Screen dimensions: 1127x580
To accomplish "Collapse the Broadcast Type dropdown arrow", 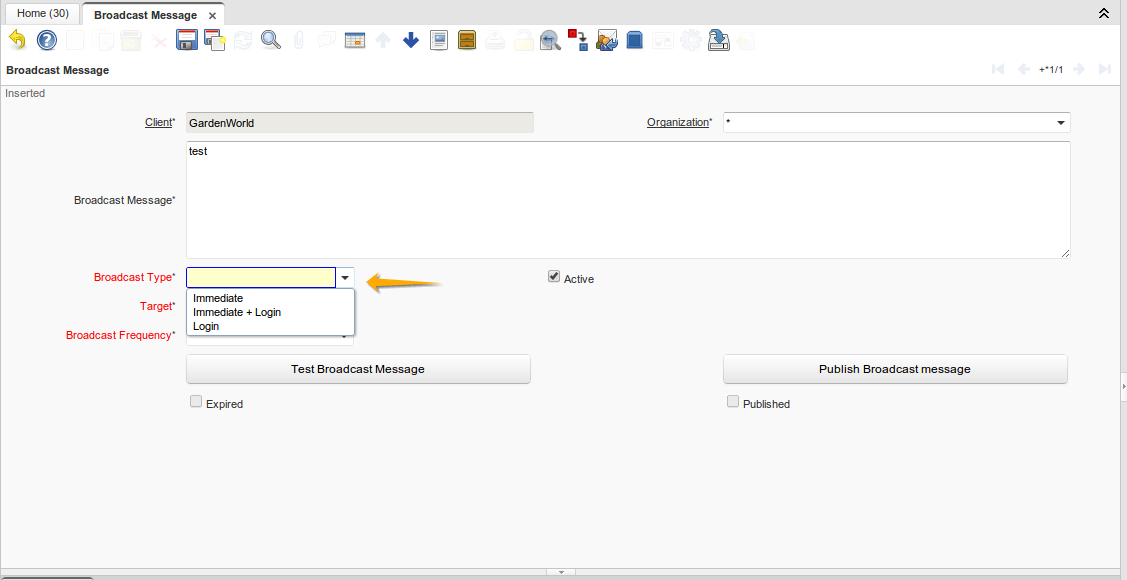I will (345, 278).
